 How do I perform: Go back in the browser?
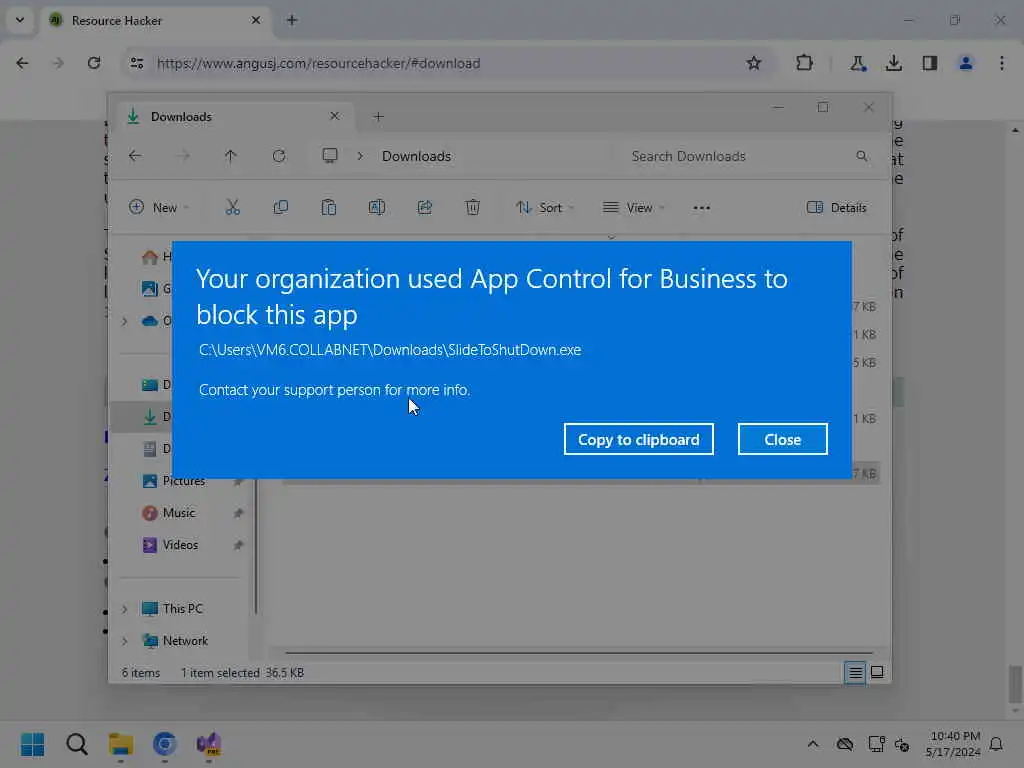[x=22, y=63]
